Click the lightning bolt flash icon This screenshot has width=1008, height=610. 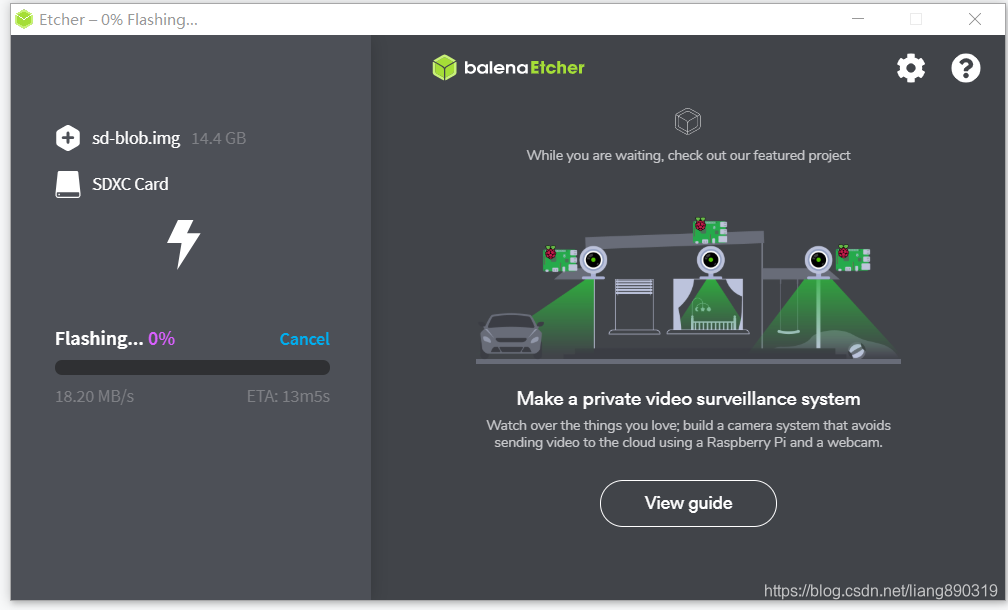184,244
